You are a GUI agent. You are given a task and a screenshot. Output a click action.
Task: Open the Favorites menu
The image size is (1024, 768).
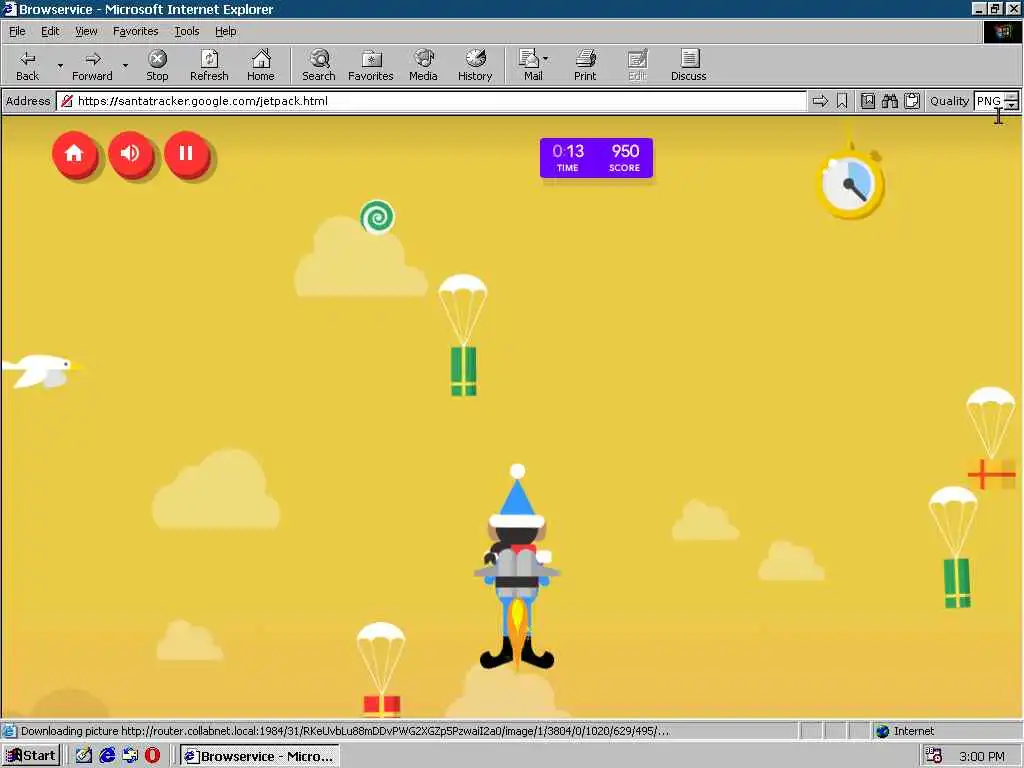click(135, 31)
